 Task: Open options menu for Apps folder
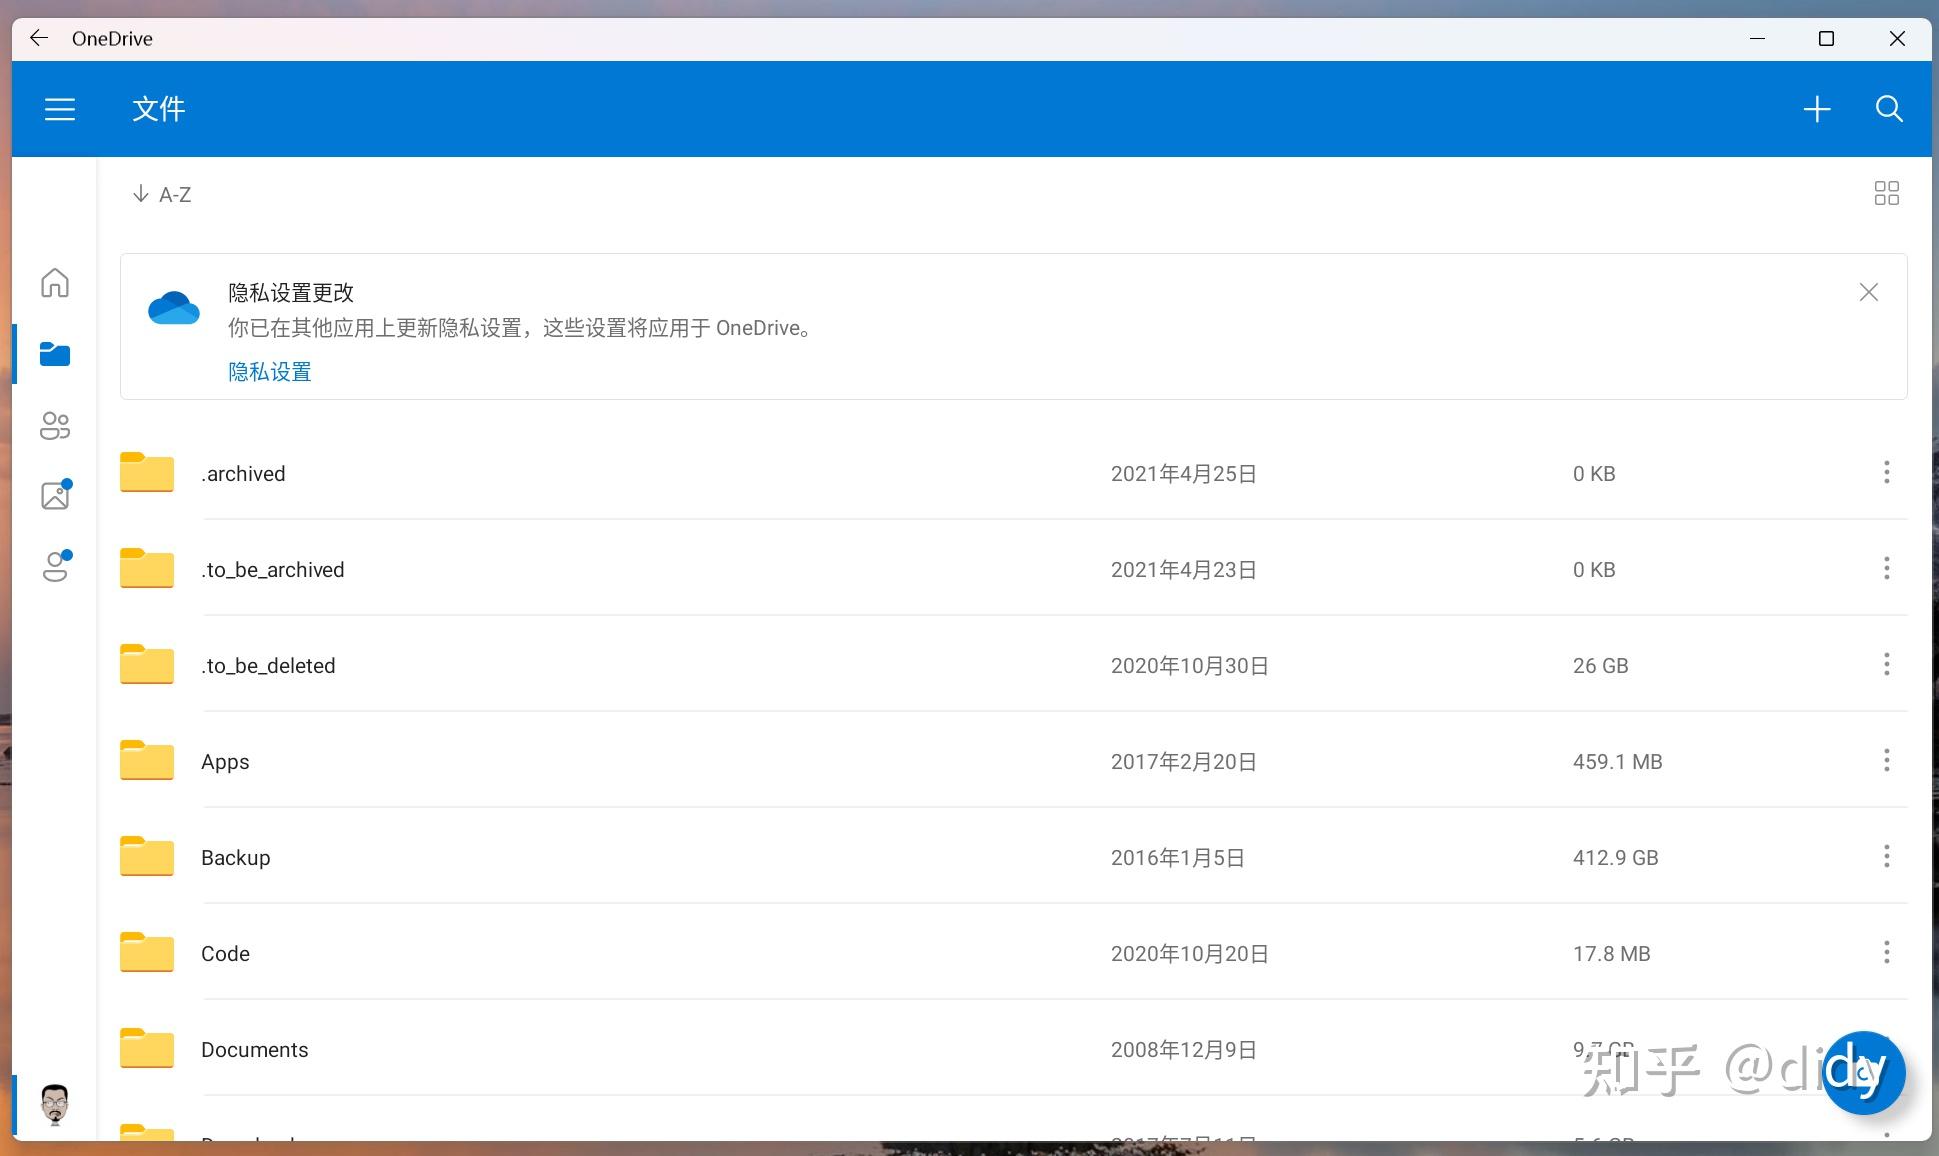point(1887,761)
